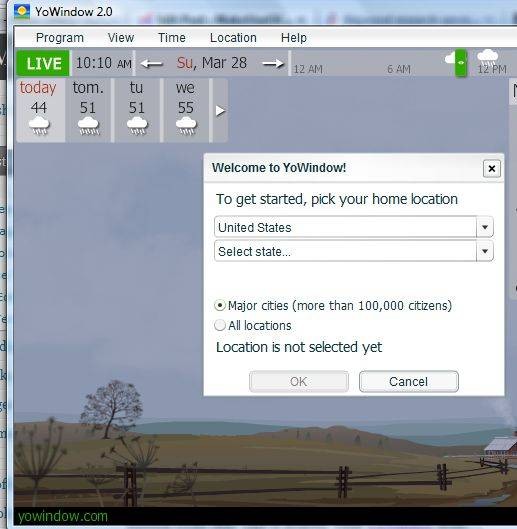The height and width of the screenshot is (529, 517).
Task: Expand state list with arrow button
Action: coord(485,251)
